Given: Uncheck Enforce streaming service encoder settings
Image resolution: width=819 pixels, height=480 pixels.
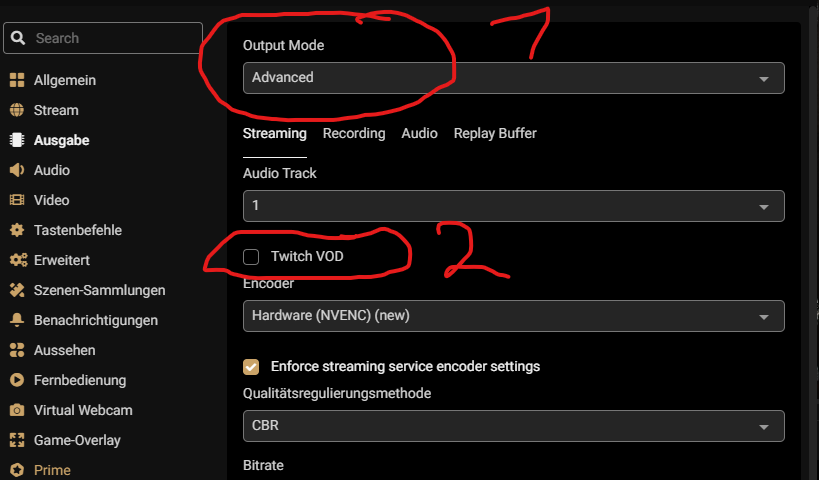Looking at the screenshot, I should point(252,367).
